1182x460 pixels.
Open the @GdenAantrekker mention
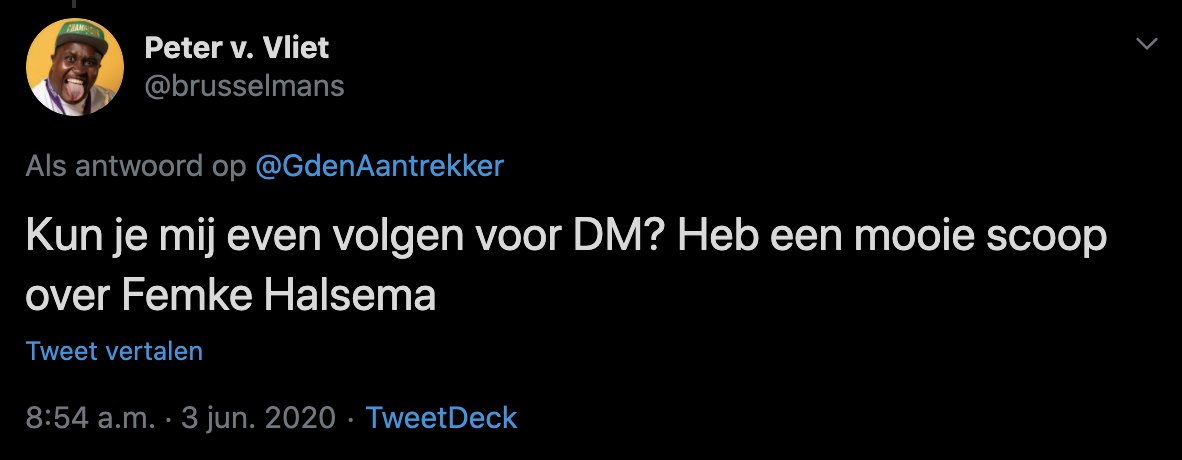tap(380, 166)
